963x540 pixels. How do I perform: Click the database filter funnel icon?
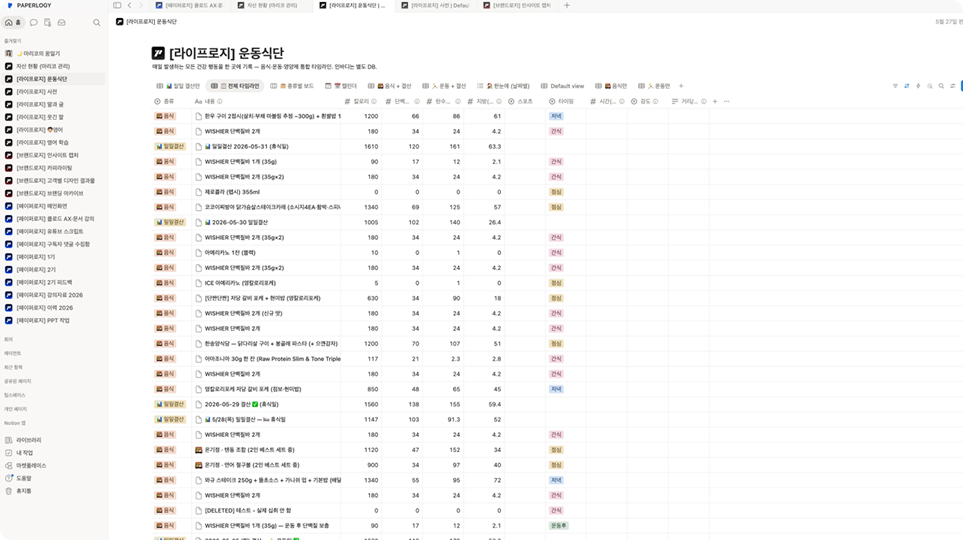click(x=895, y=86)
